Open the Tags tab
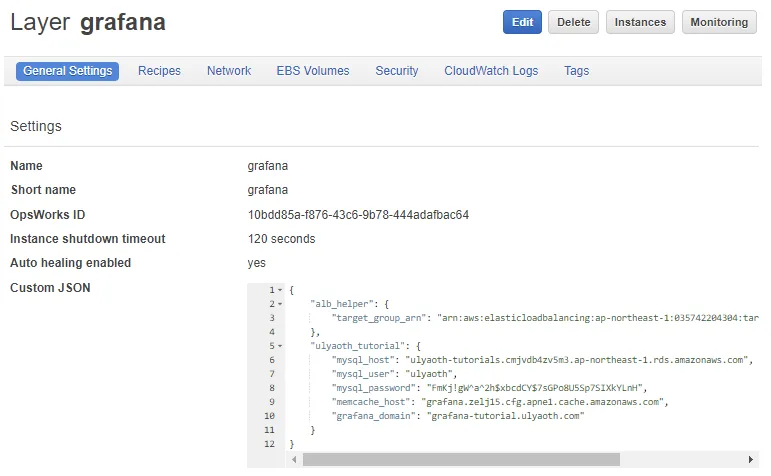The image size is (771, 476). click(x=576, y=71)
